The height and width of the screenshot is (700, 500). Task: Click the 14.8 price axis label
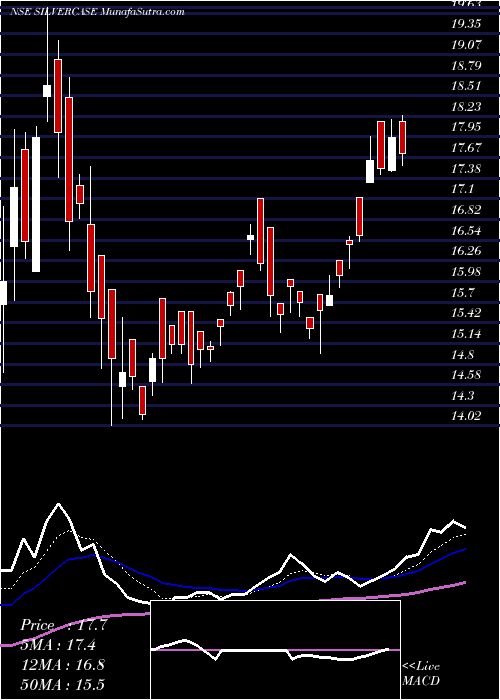point(462,355)
